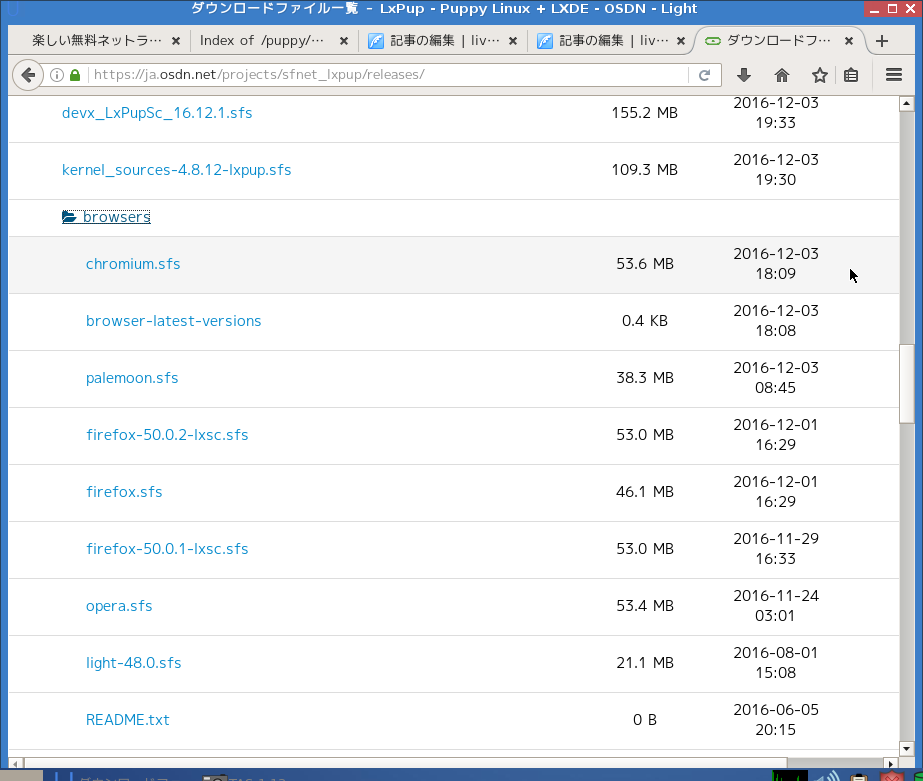Click the 2016-08-01 15:08 date
Screen dimensions: 923x781
click(x=776, y=663)
